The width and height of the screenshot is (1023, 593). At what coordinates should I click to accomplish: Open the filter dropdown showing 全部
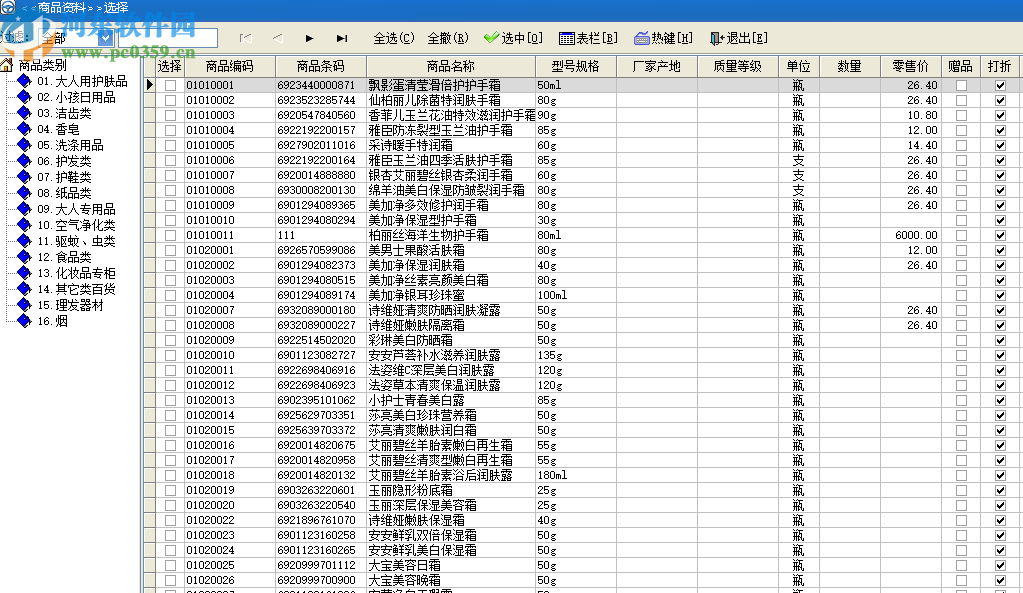106,38
